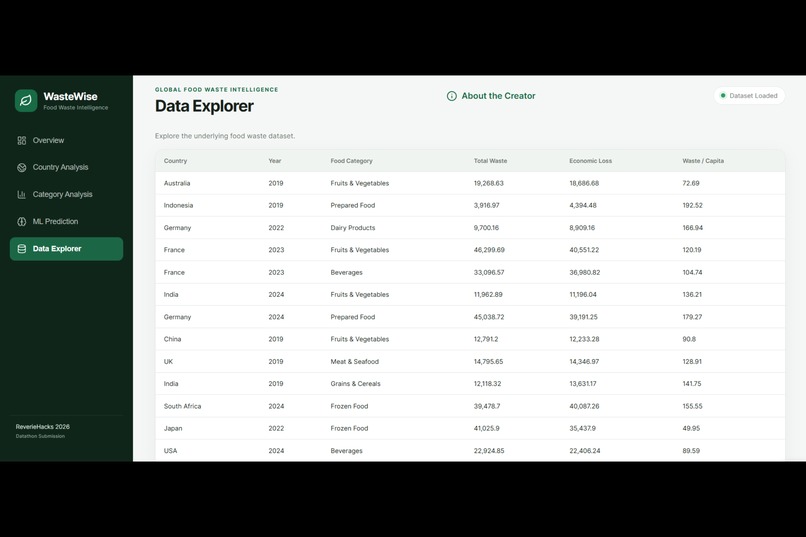Click the Country Analysis globe icon
This screenshot has height=537, width=806.
(x=22, y=168)
